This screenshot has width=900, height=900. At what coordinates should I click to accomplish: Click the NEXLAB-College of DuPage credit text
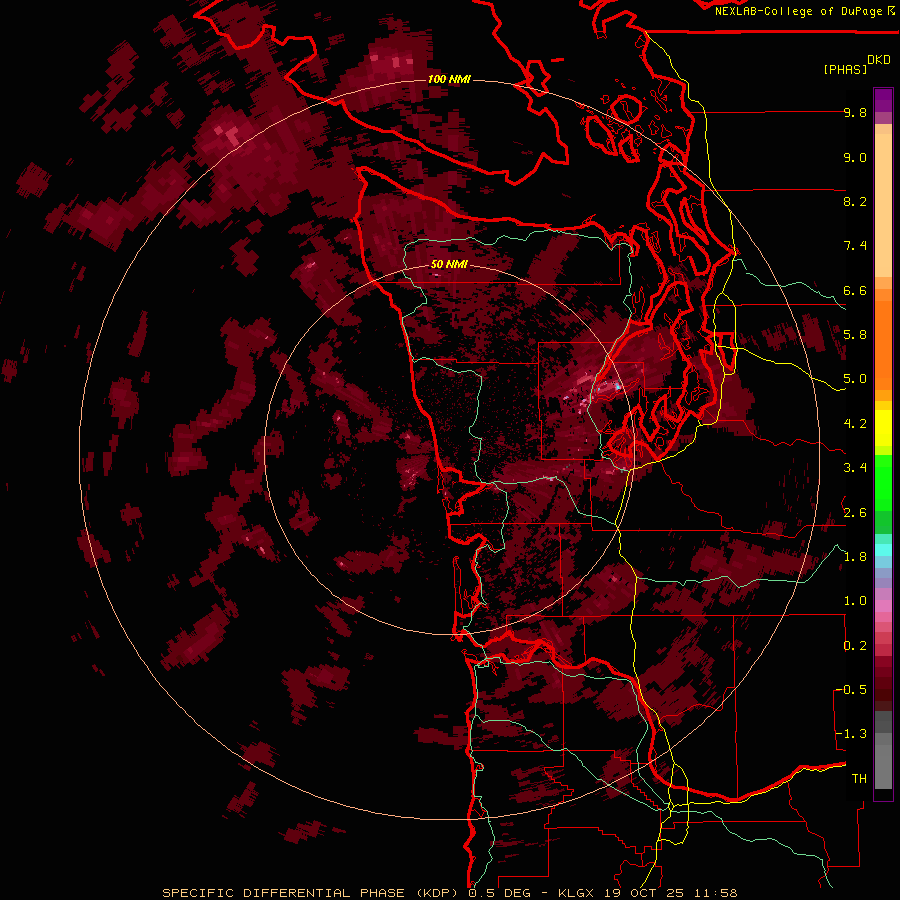tap(798, 11)
